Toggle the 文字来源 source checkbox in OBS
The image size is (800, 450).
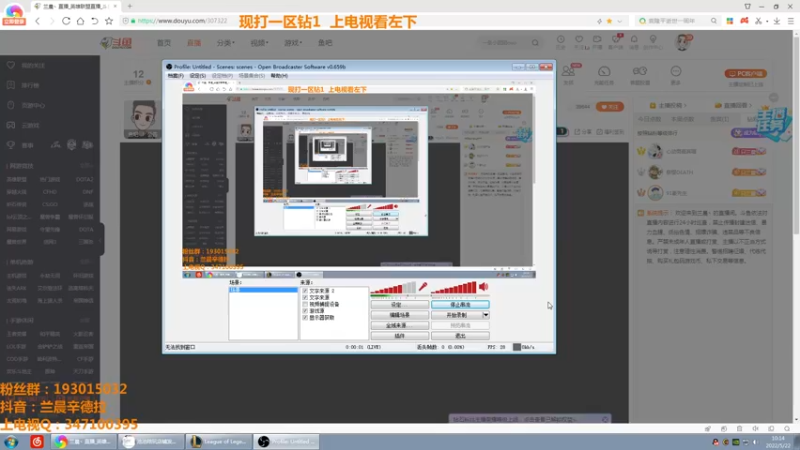coord(305,297)
